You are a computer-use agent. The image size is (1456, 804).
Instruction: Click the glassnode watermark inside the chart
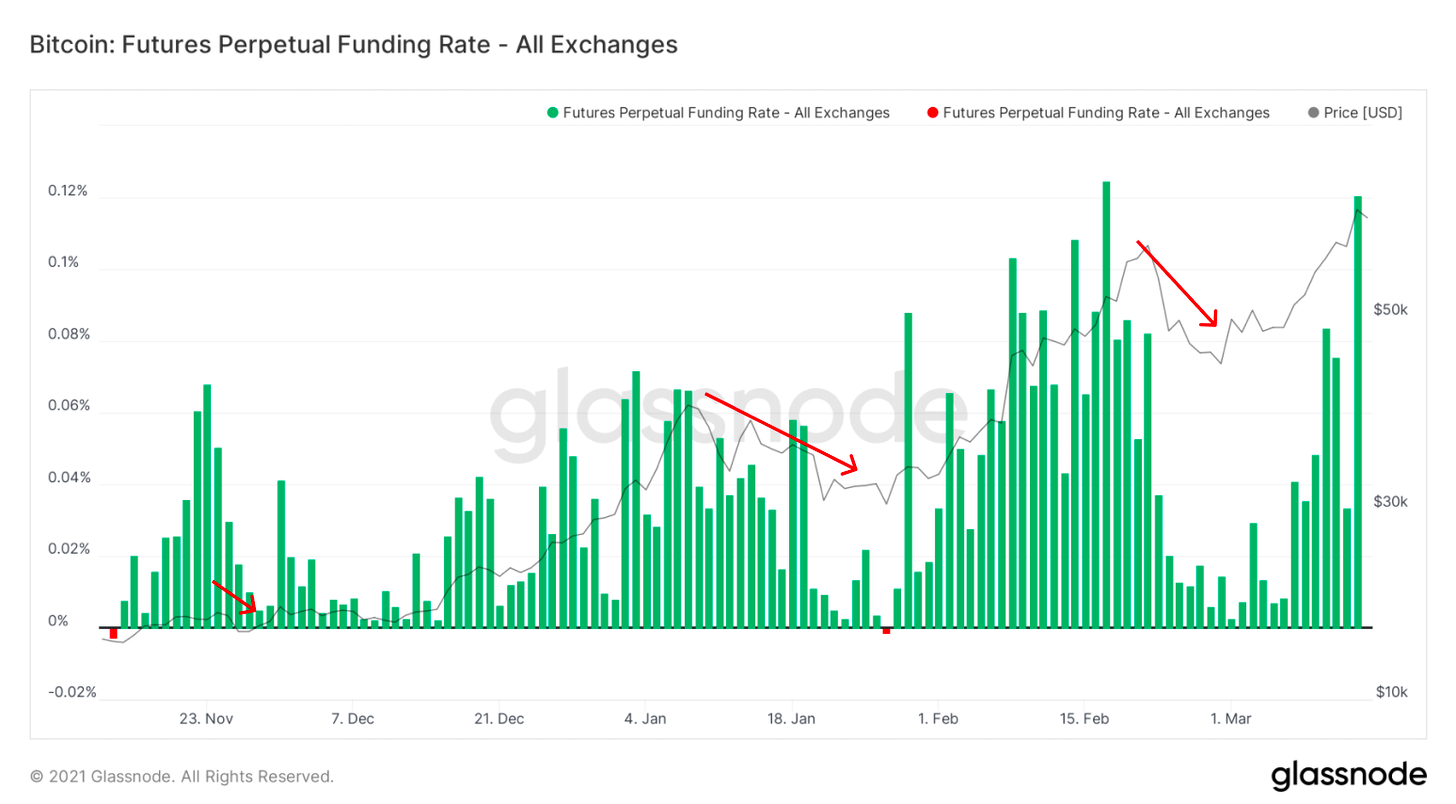pos(728,418)
